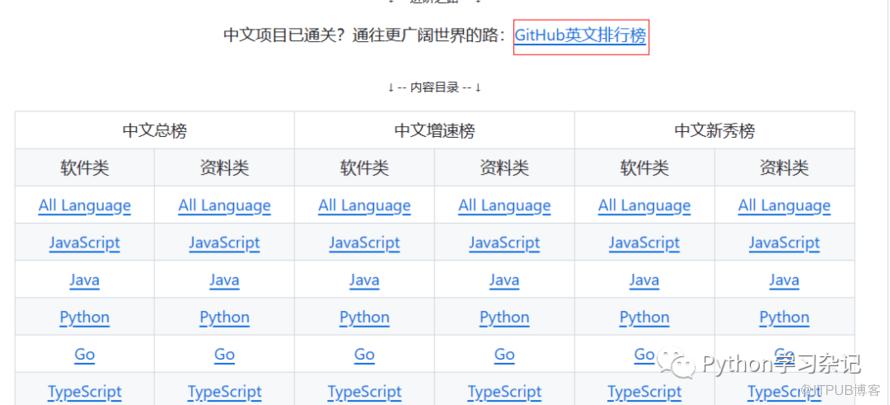890x405 pixels.
Task: Click the 中文增速榜 table header cell
Action: click(x=434, y=130)
